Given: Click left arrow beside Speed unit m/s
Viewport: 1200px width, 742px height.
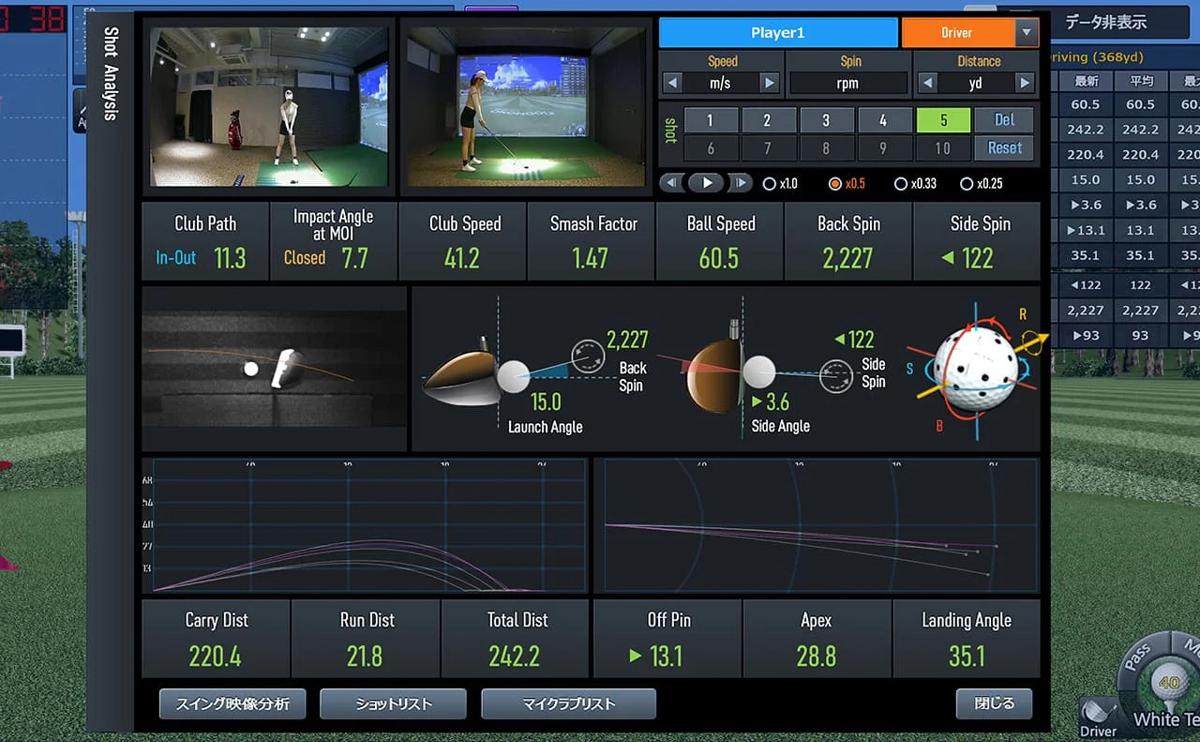Looking at the screenshot, I should (x=672, y=83).
